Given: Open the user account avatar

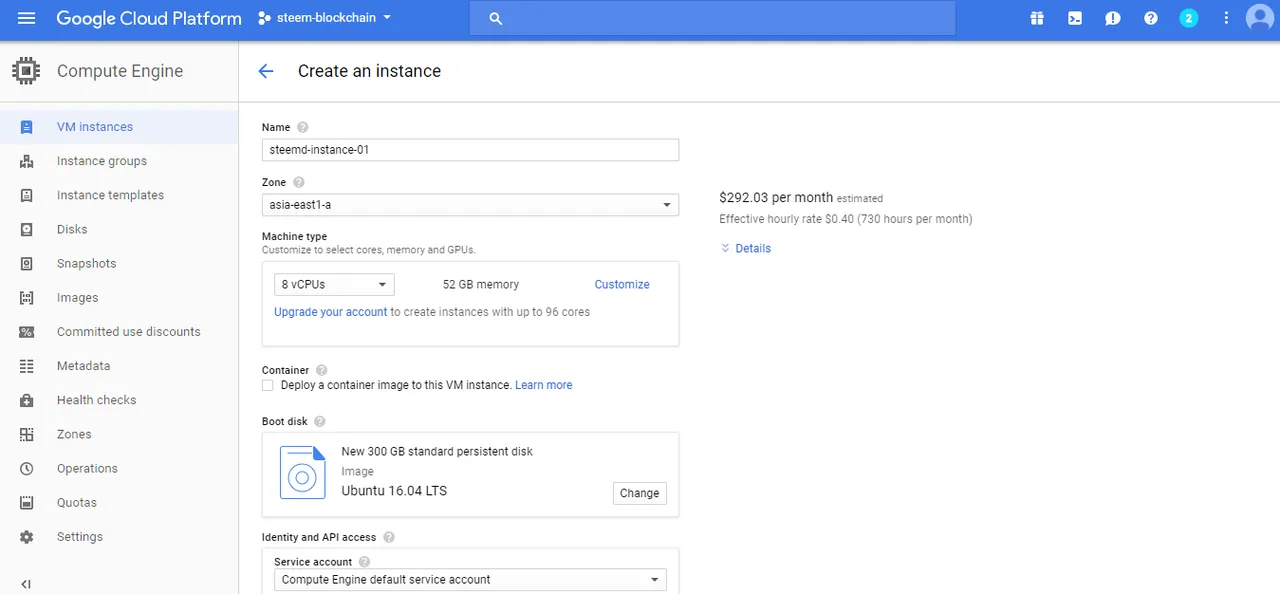Looking at the screenshot, I should pyautogui.click(x=1259, y=18).
